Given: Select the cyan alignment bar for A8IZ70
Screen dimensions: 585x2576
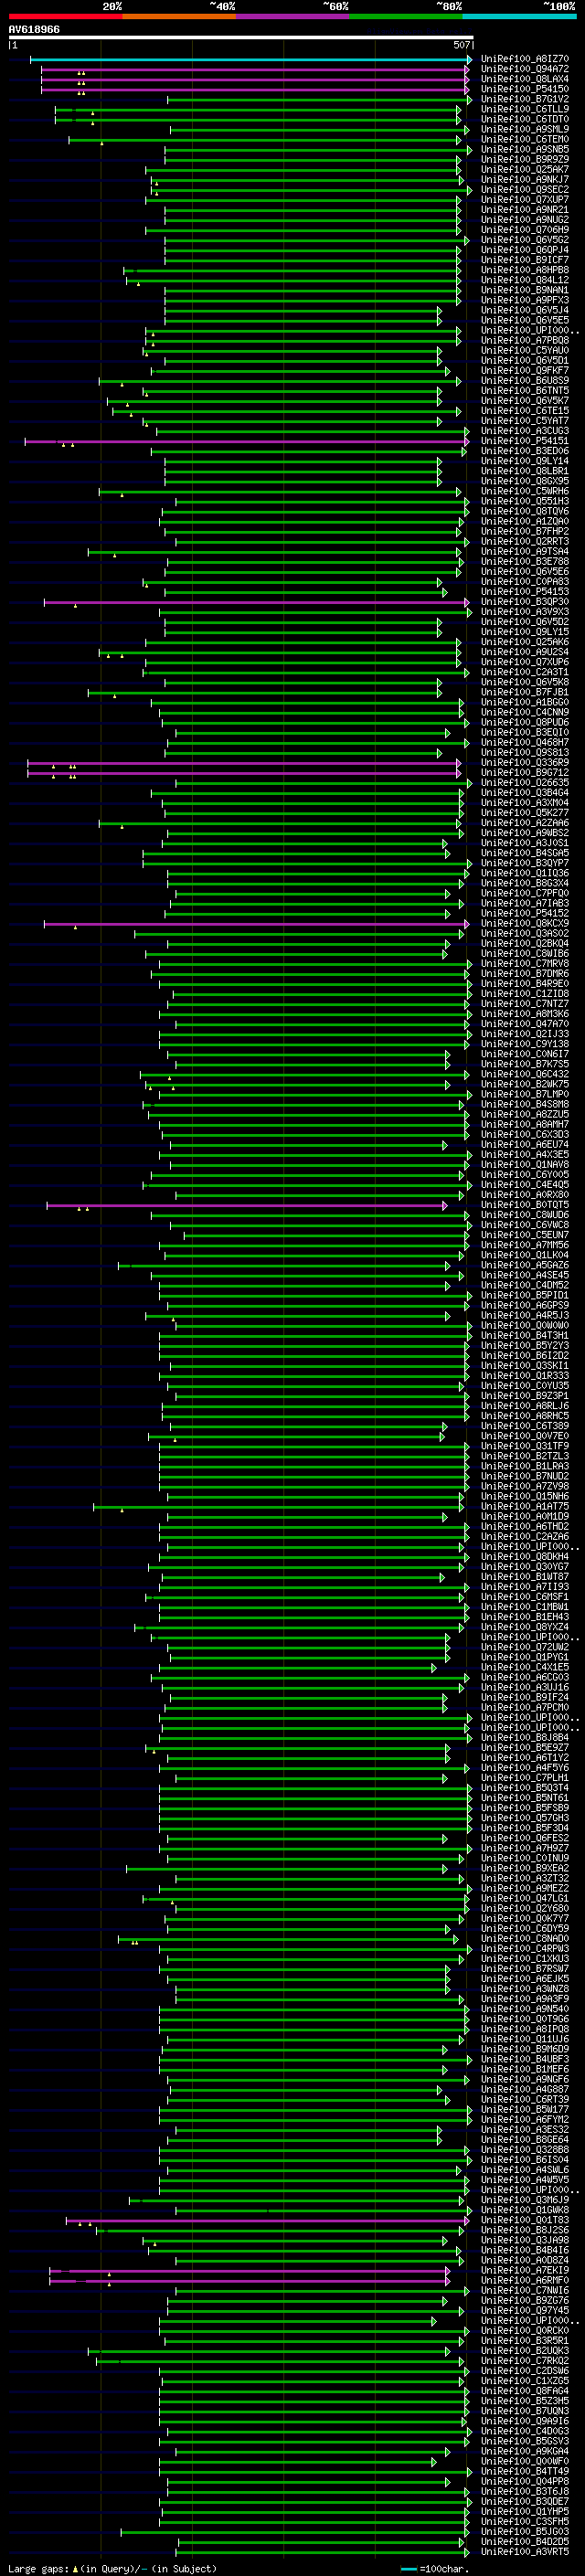Looking at the screenshot, I should 250,60.
